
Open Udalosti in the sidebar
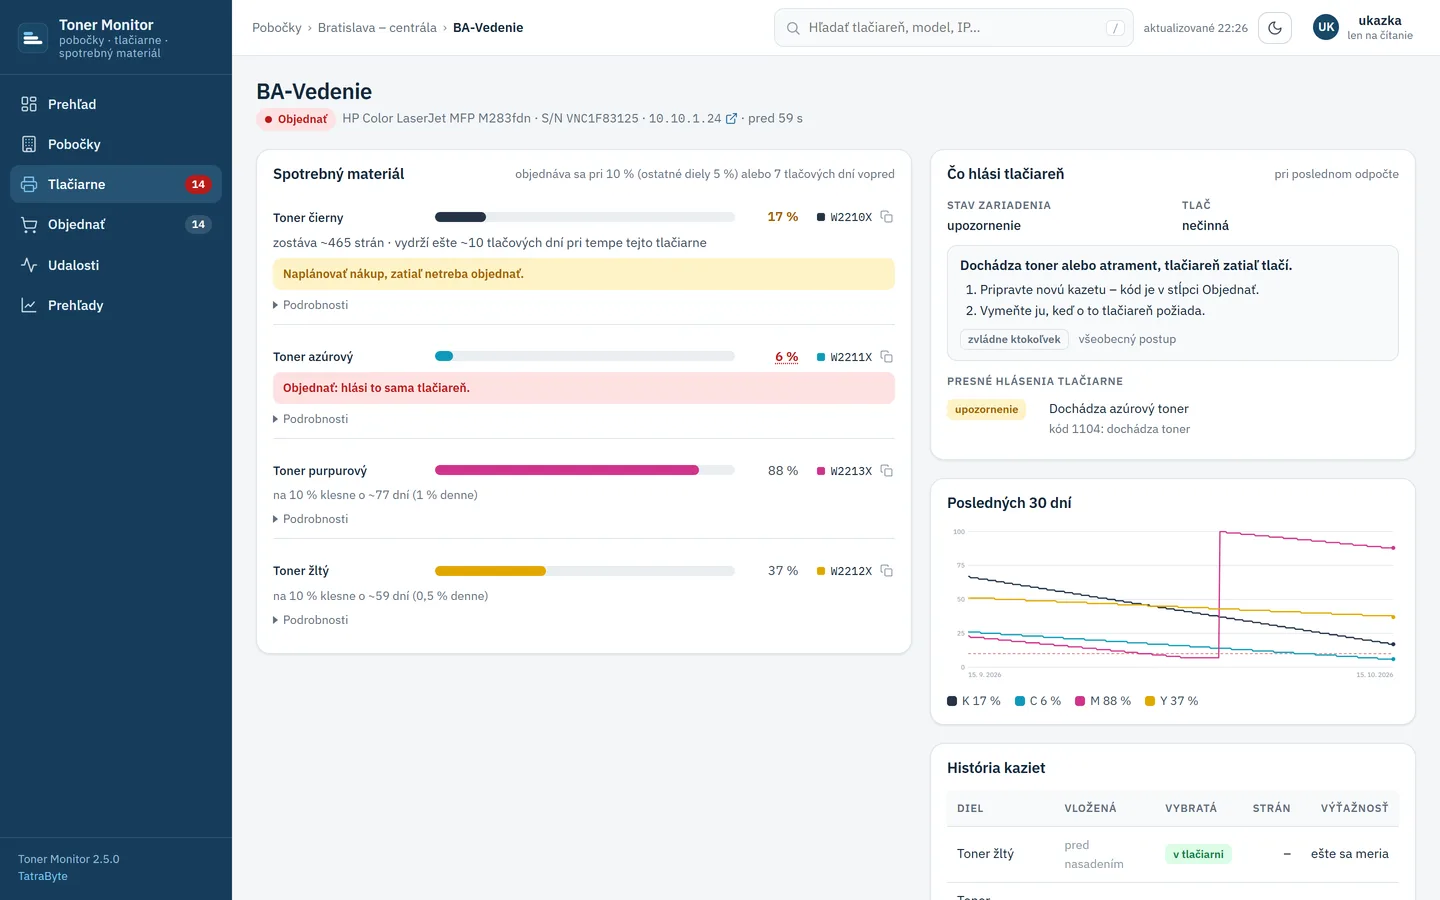(116, 265)
